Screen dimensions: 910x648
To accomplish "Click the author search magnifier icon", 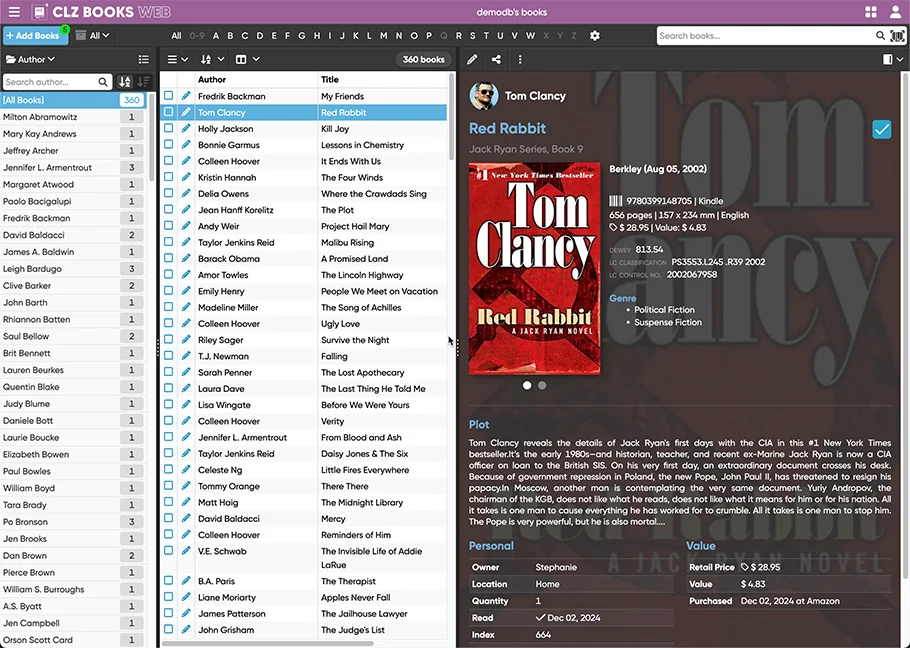I will (103, 82).
